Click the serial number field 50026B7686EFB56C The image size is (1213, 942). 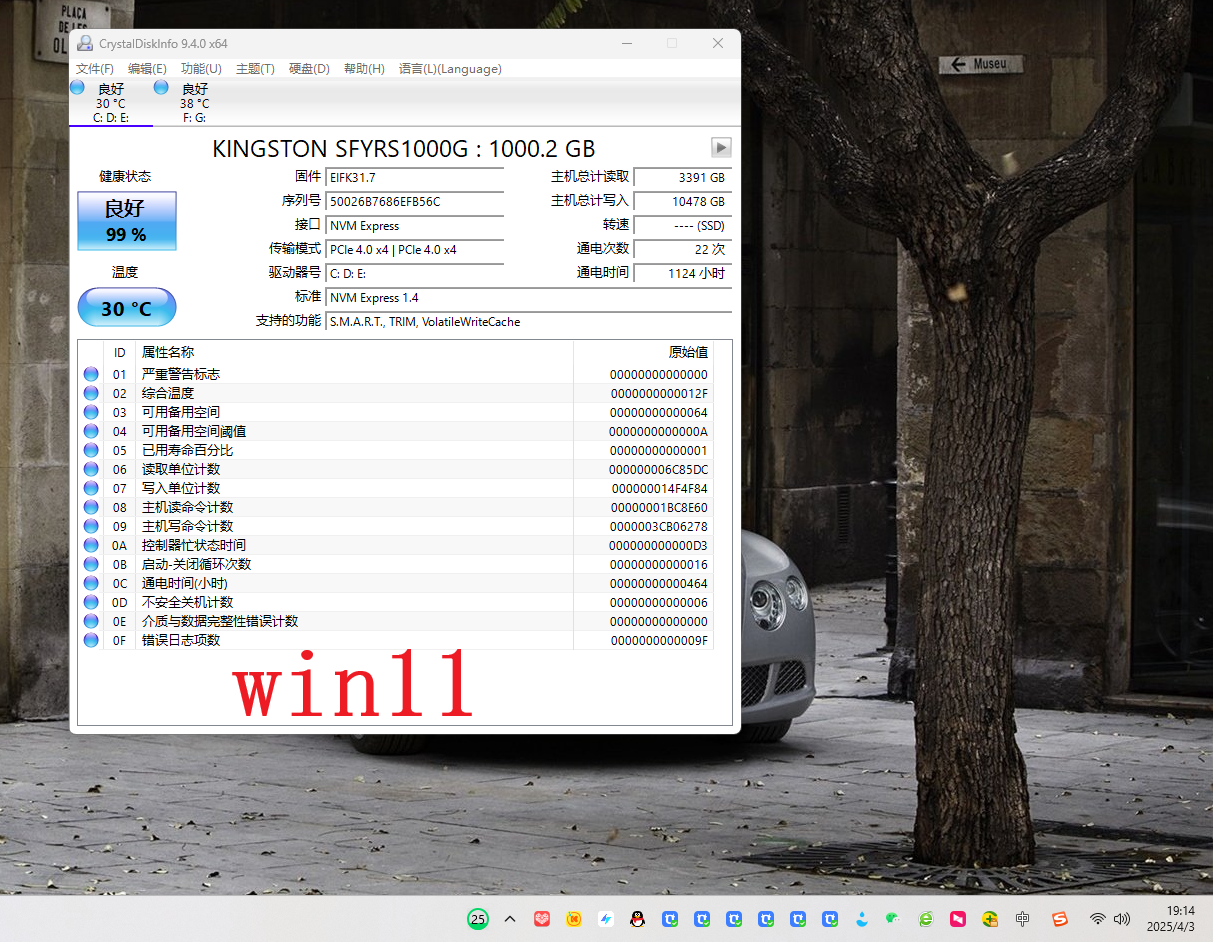415,202
